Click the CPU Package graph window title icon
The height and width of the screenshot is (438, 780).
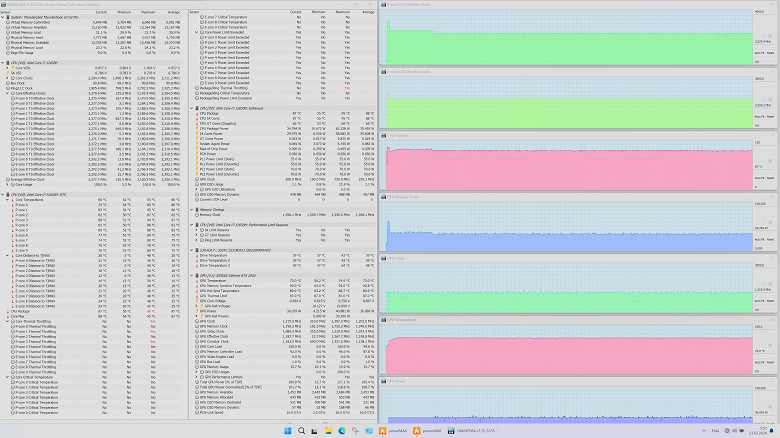[384, 135]
